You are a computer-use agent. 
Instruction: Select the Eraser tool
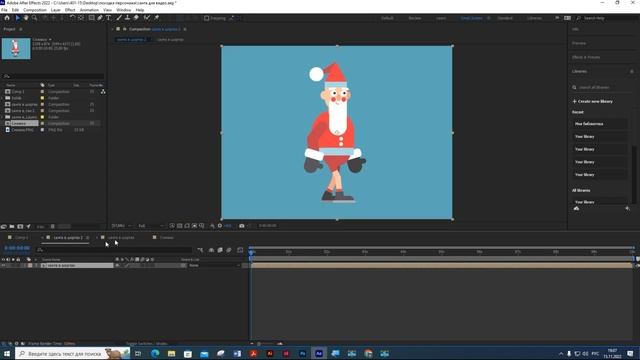pos(136,18)
